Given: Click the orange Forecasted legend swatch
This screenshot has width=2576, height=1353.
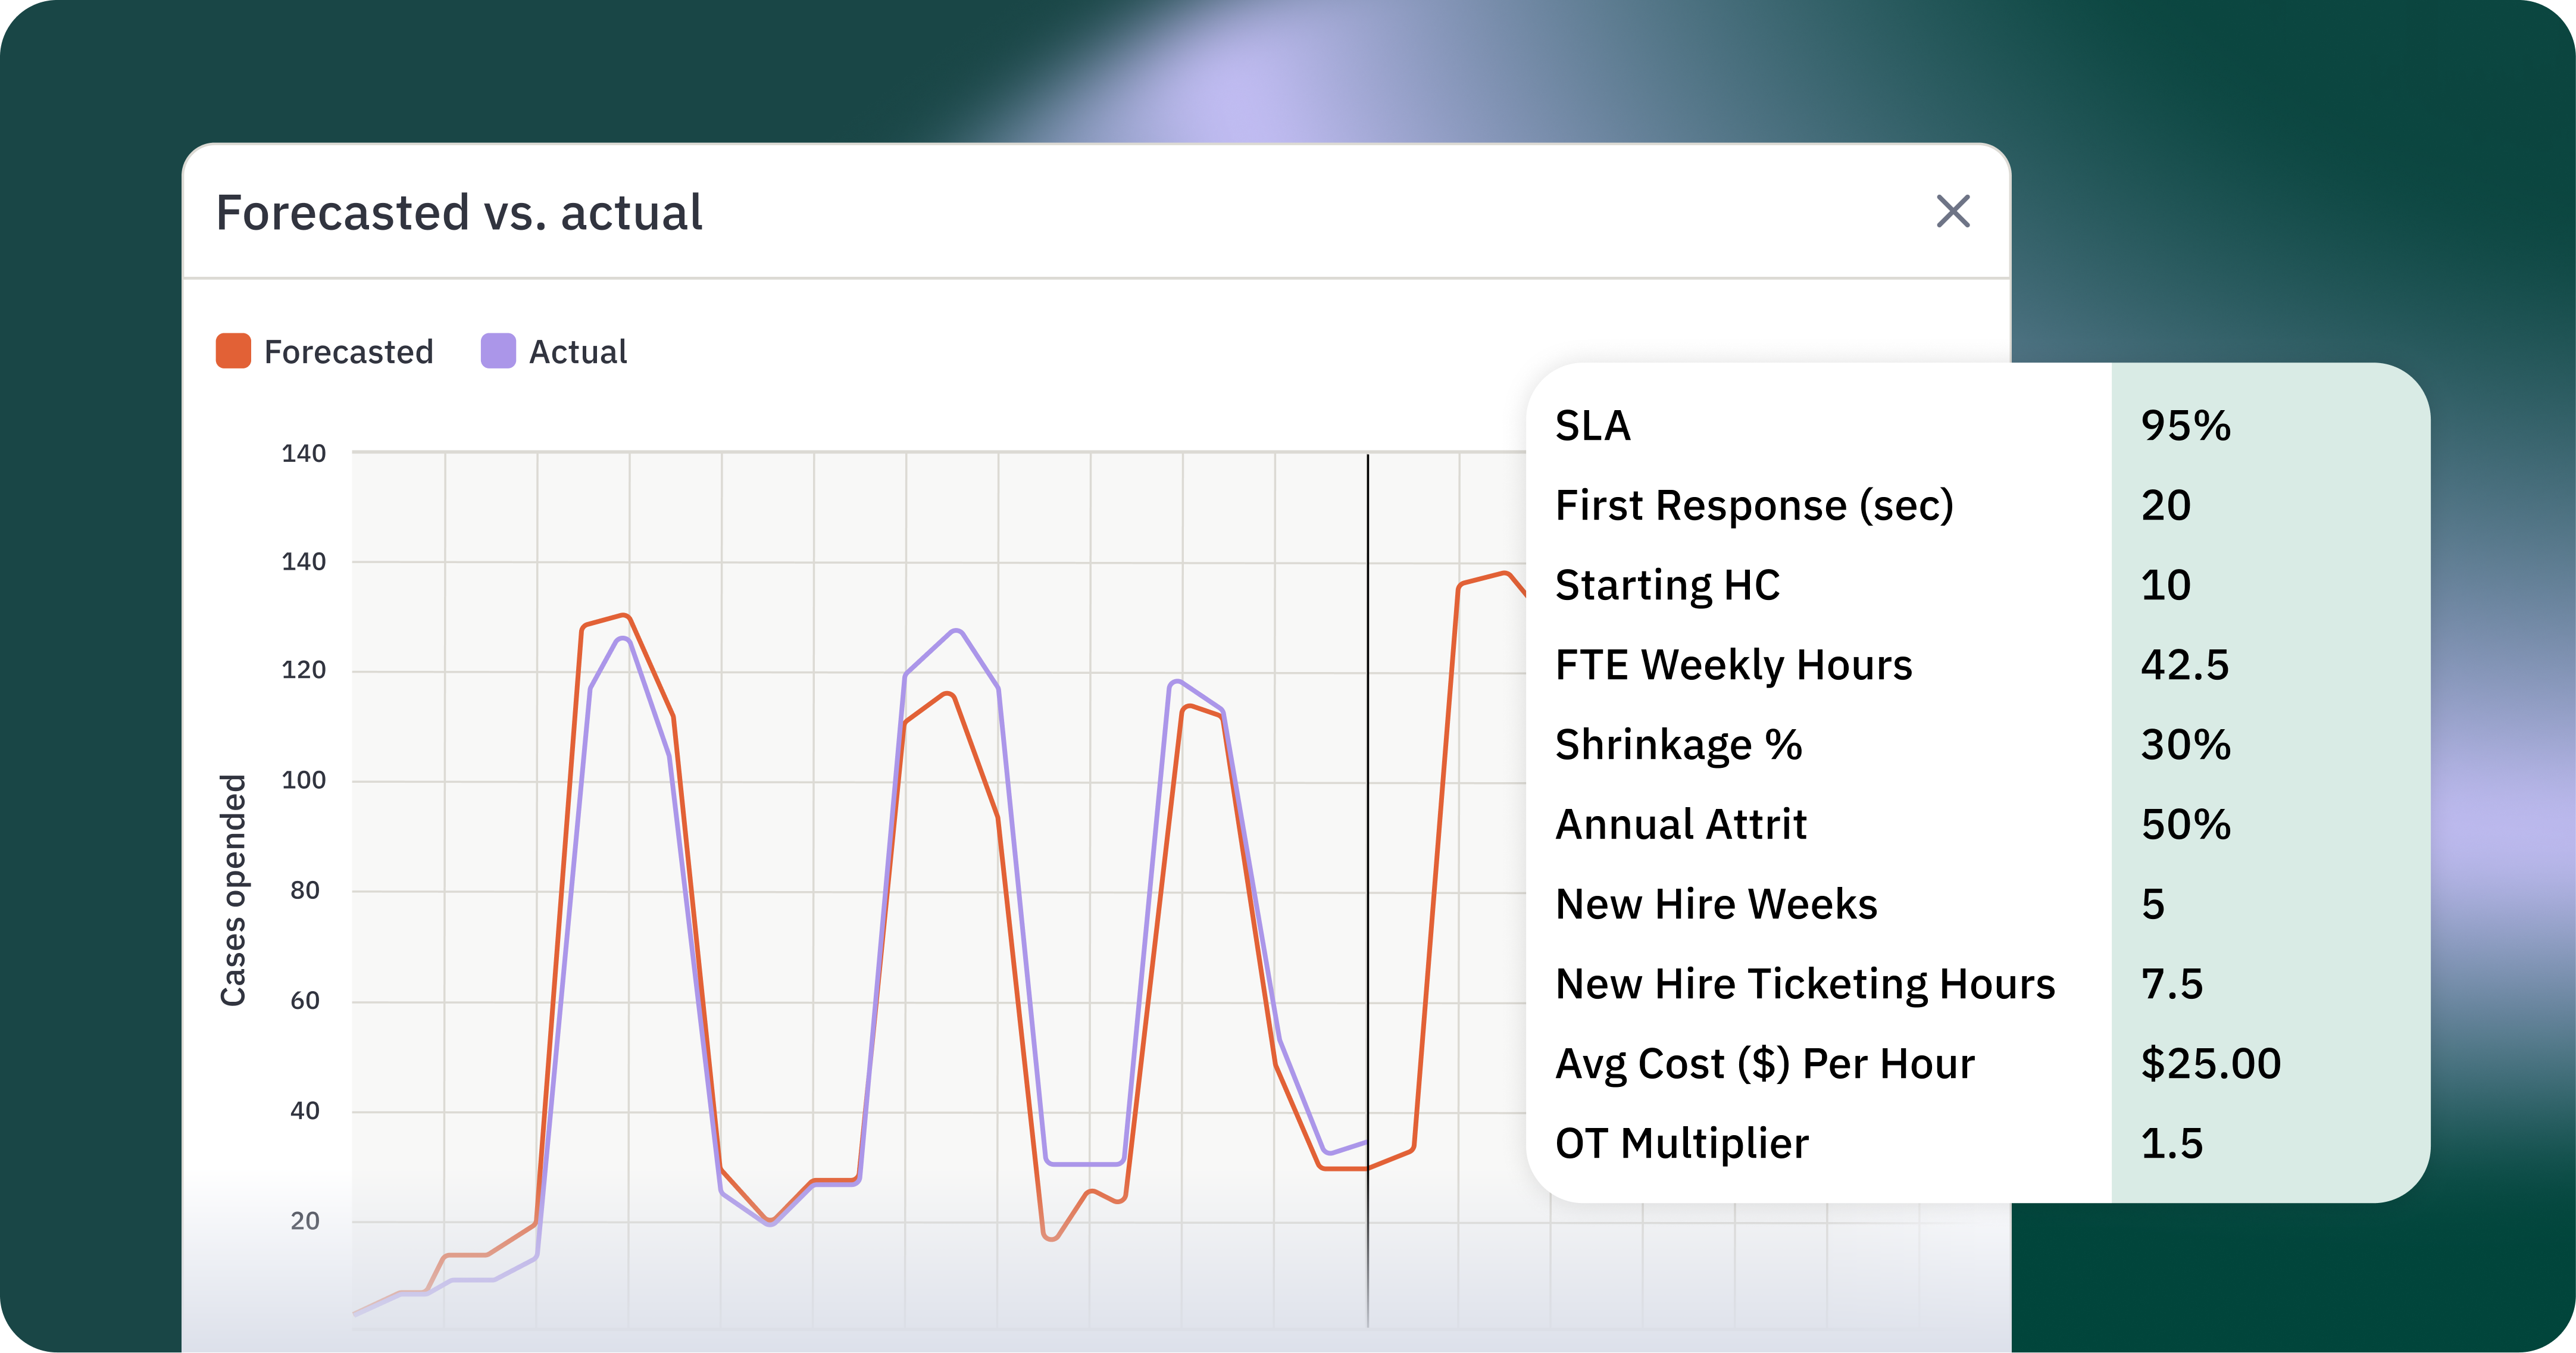Looking at the screenshot, I should [x=233, y=351].
